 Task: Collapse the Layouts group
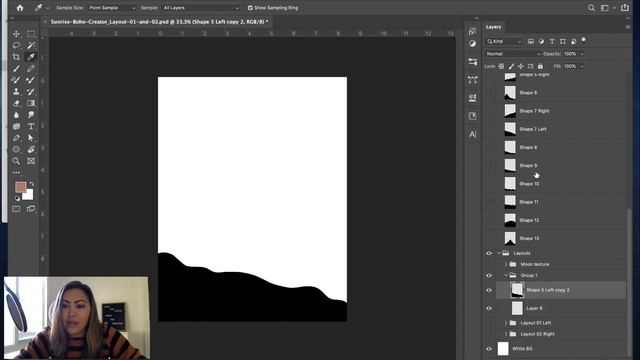pyautogui.click(x=499, y=253)
